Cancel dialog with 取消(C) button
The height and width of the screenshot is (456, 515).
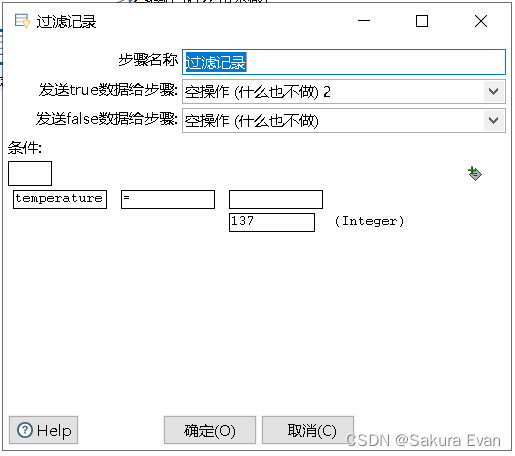(308, 430)
